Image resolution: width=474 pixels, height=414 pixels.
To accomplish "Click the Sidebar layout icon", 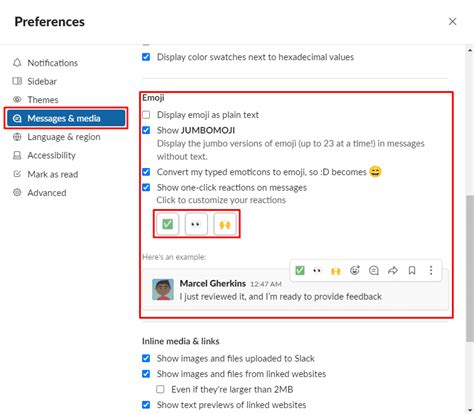I will coord(17,81).
